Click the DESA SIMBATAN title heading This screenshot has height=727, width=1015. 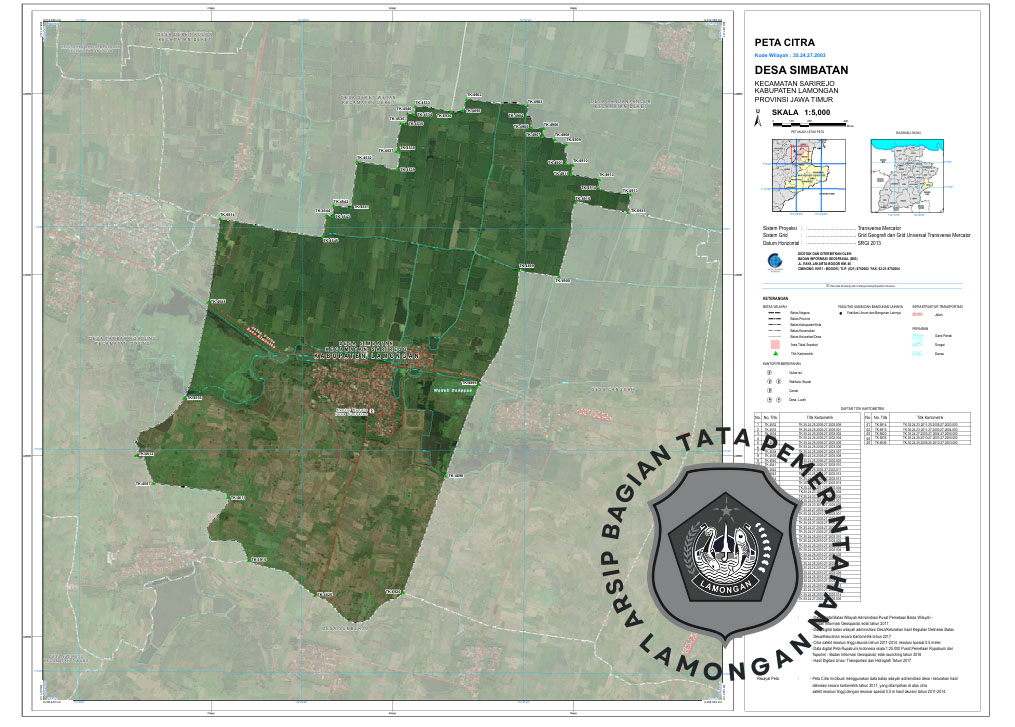[800, 69]
